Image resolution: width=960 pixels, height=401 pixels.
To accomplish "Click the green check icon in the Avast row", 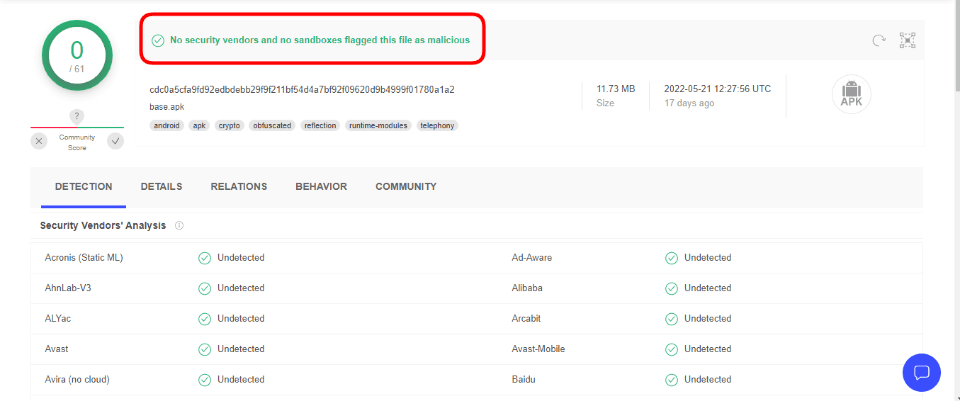I will (x=204, y=350).
